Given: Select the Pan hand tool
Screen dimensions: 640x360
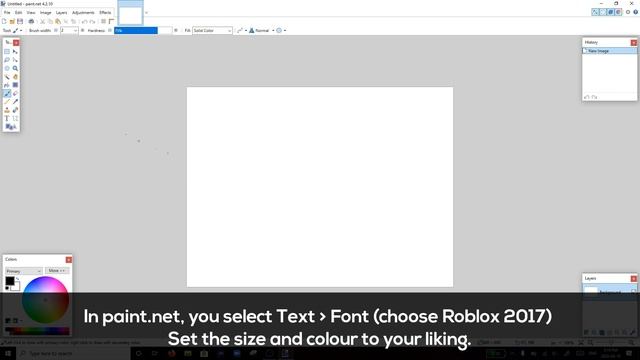Looking at the screenshot, I should tap(15, 77).
